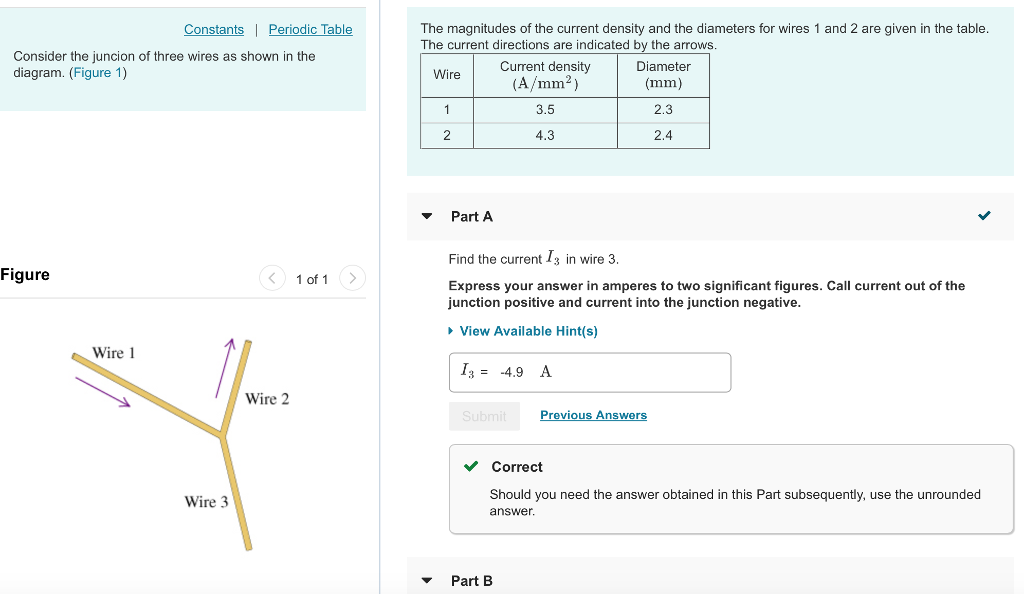Click the 1 of 1 page indicator

tap(312, 279)
